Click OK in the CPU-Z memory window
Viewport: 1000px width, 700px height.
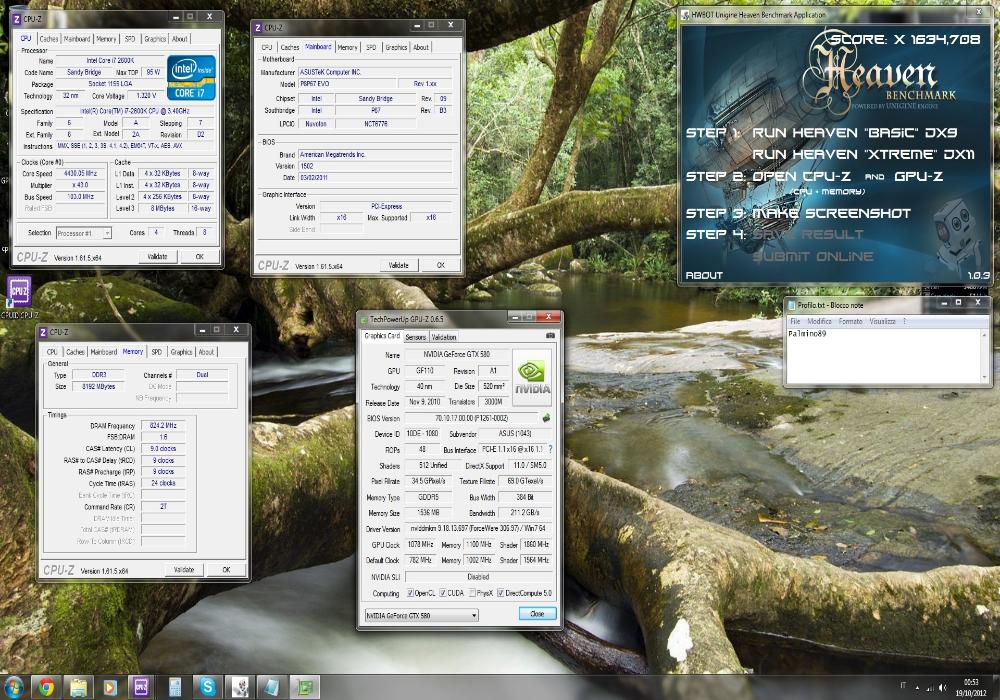[226, 570]
